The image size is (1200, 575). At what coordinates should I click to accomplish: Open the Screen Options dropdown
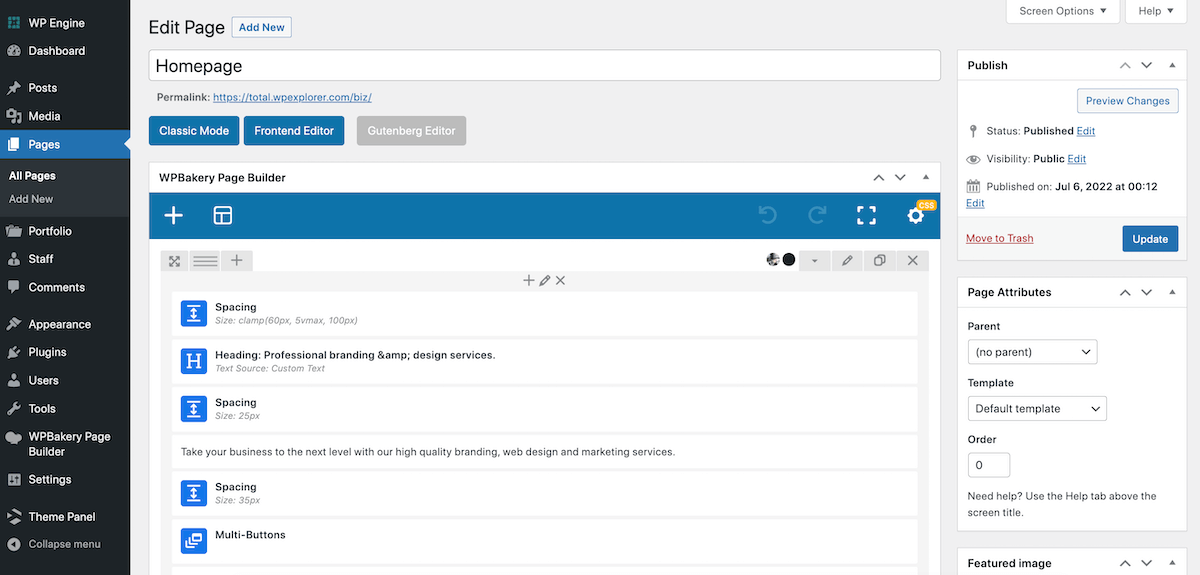[x=1063, y=11]
